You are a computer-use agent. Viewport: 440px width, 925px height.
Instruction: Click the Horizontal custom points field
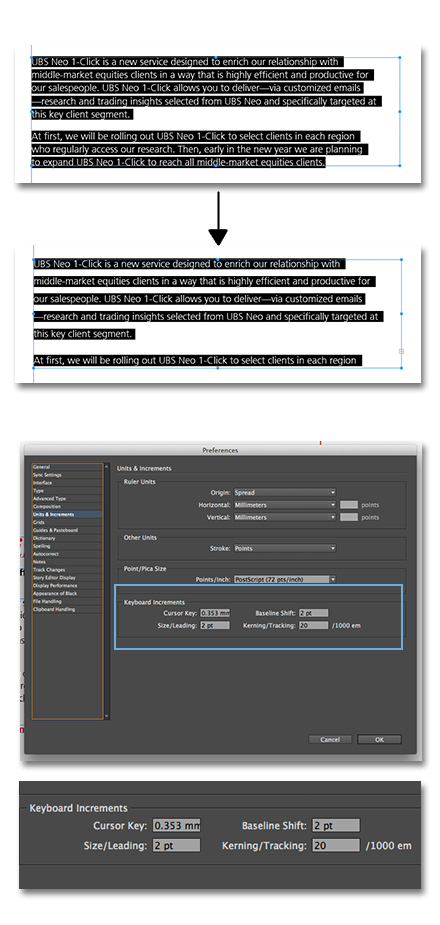point(349,505)
